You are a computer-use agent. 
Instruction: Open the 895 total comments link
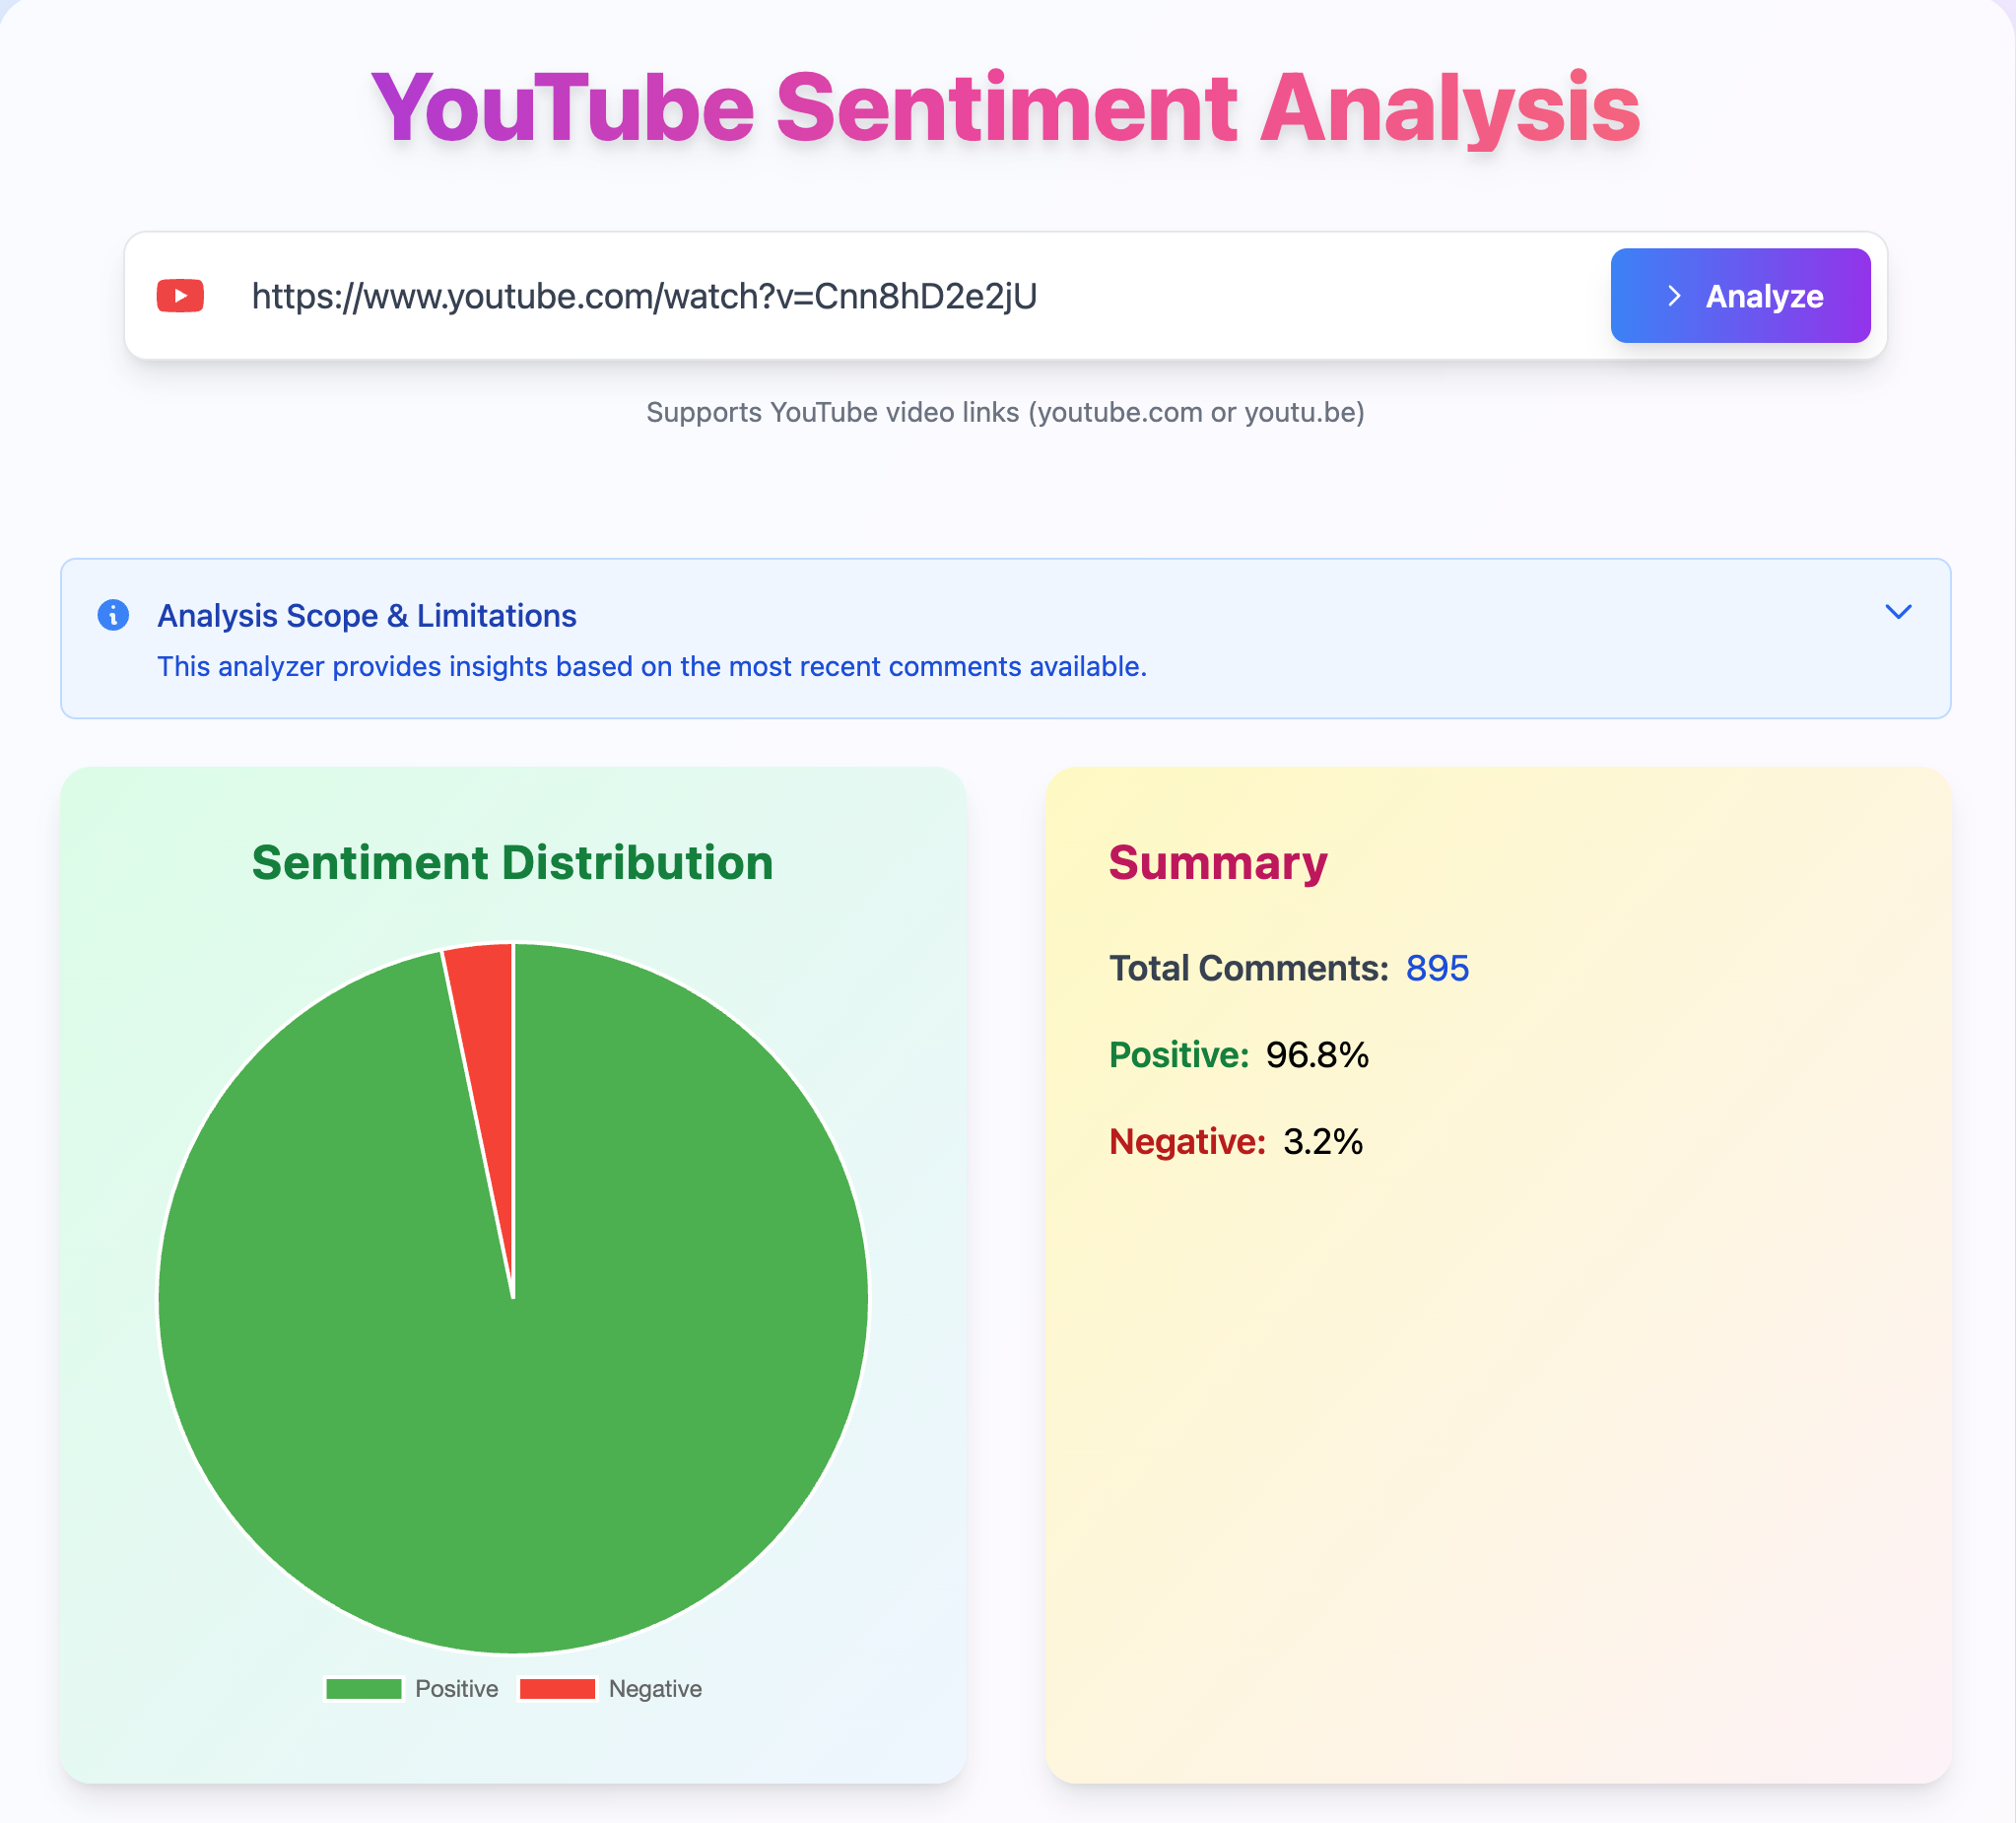click(1437, 967)
